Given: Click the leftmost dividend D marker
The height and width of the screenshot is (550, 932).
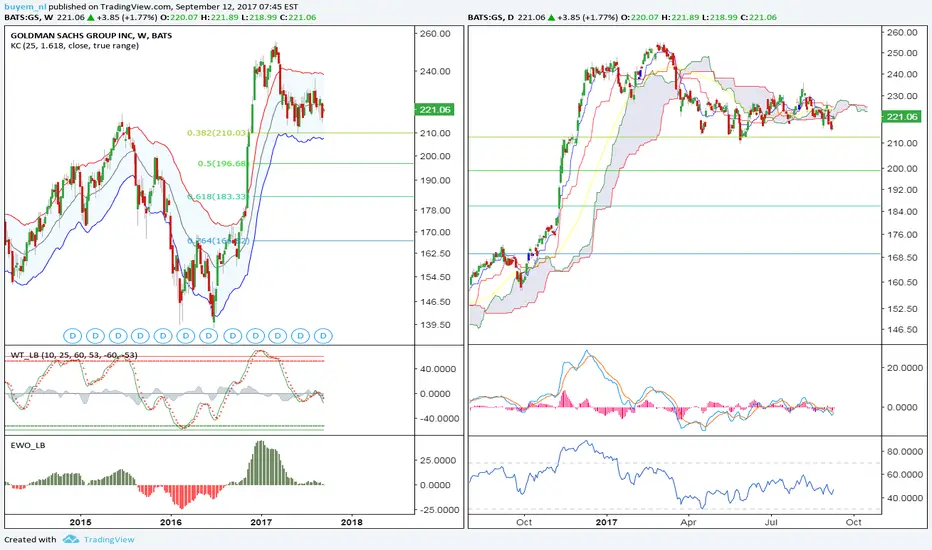Looking at the screenshot, I should [73, 336].
